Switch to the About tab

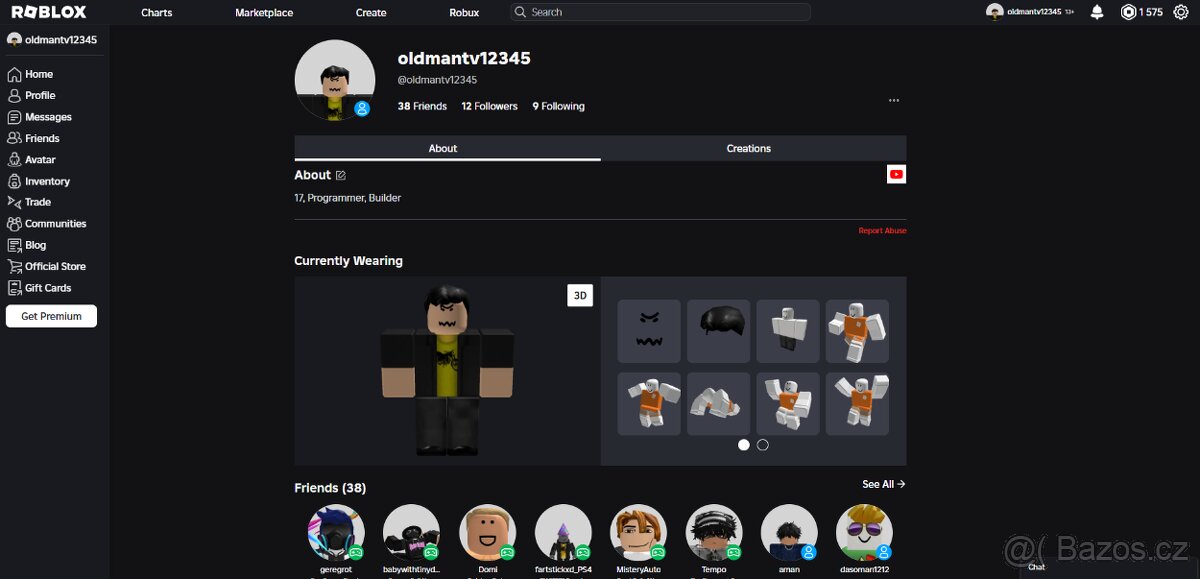coord(447,148)
